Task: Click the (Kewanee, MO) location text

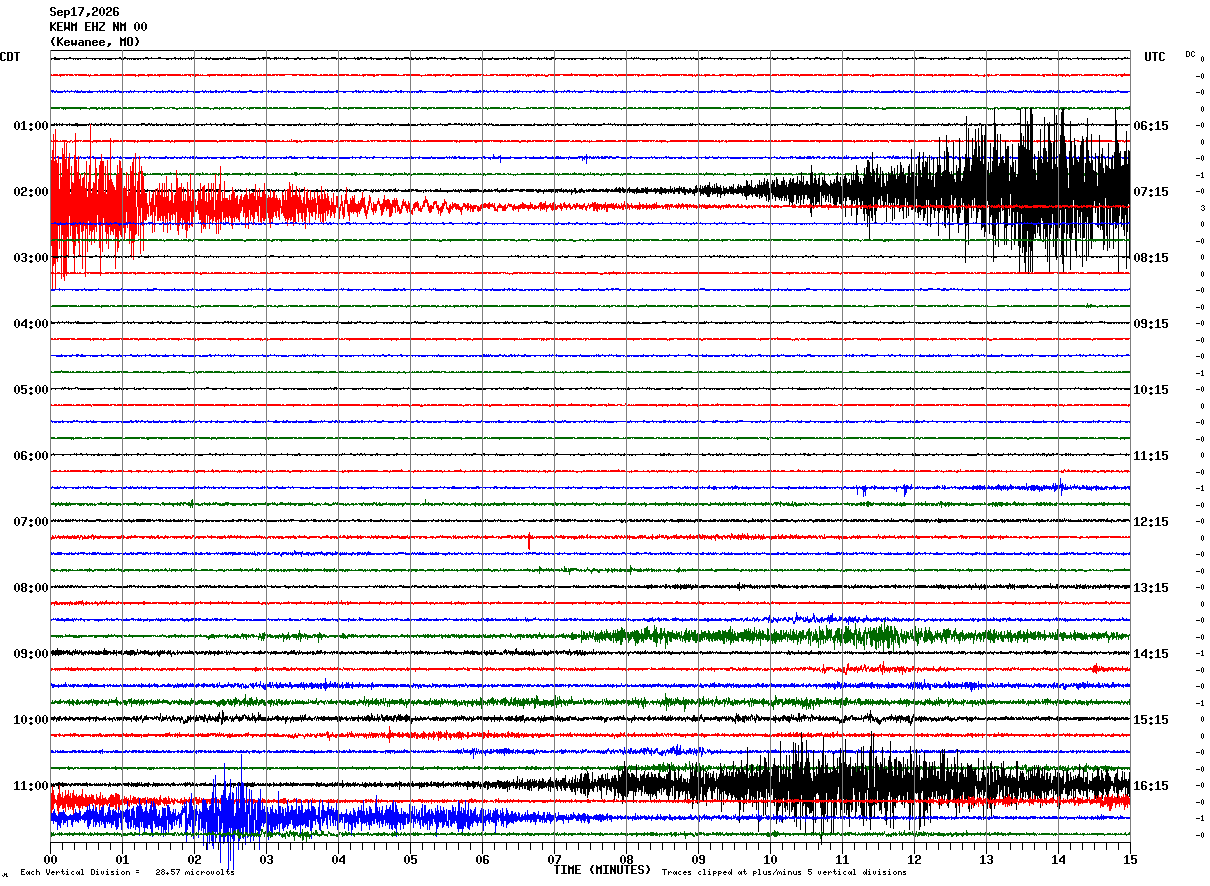Action: click(95, 42)
